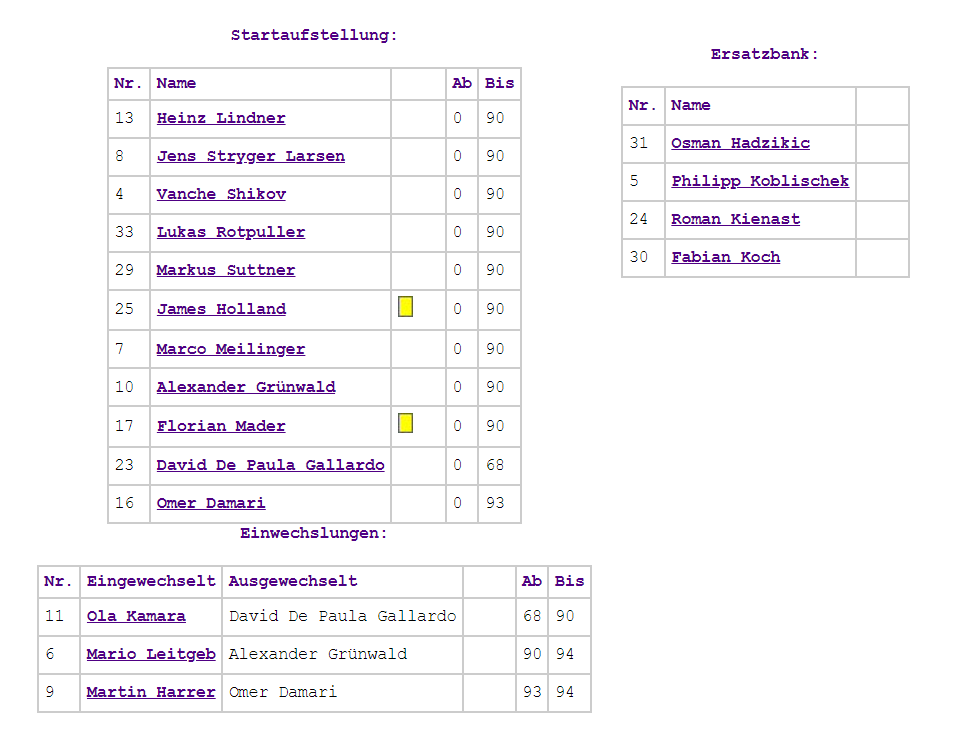Click James Holland's yellow card icon
Screen dimensions: 953x746
pyautogui.click(x=405, y=307)
